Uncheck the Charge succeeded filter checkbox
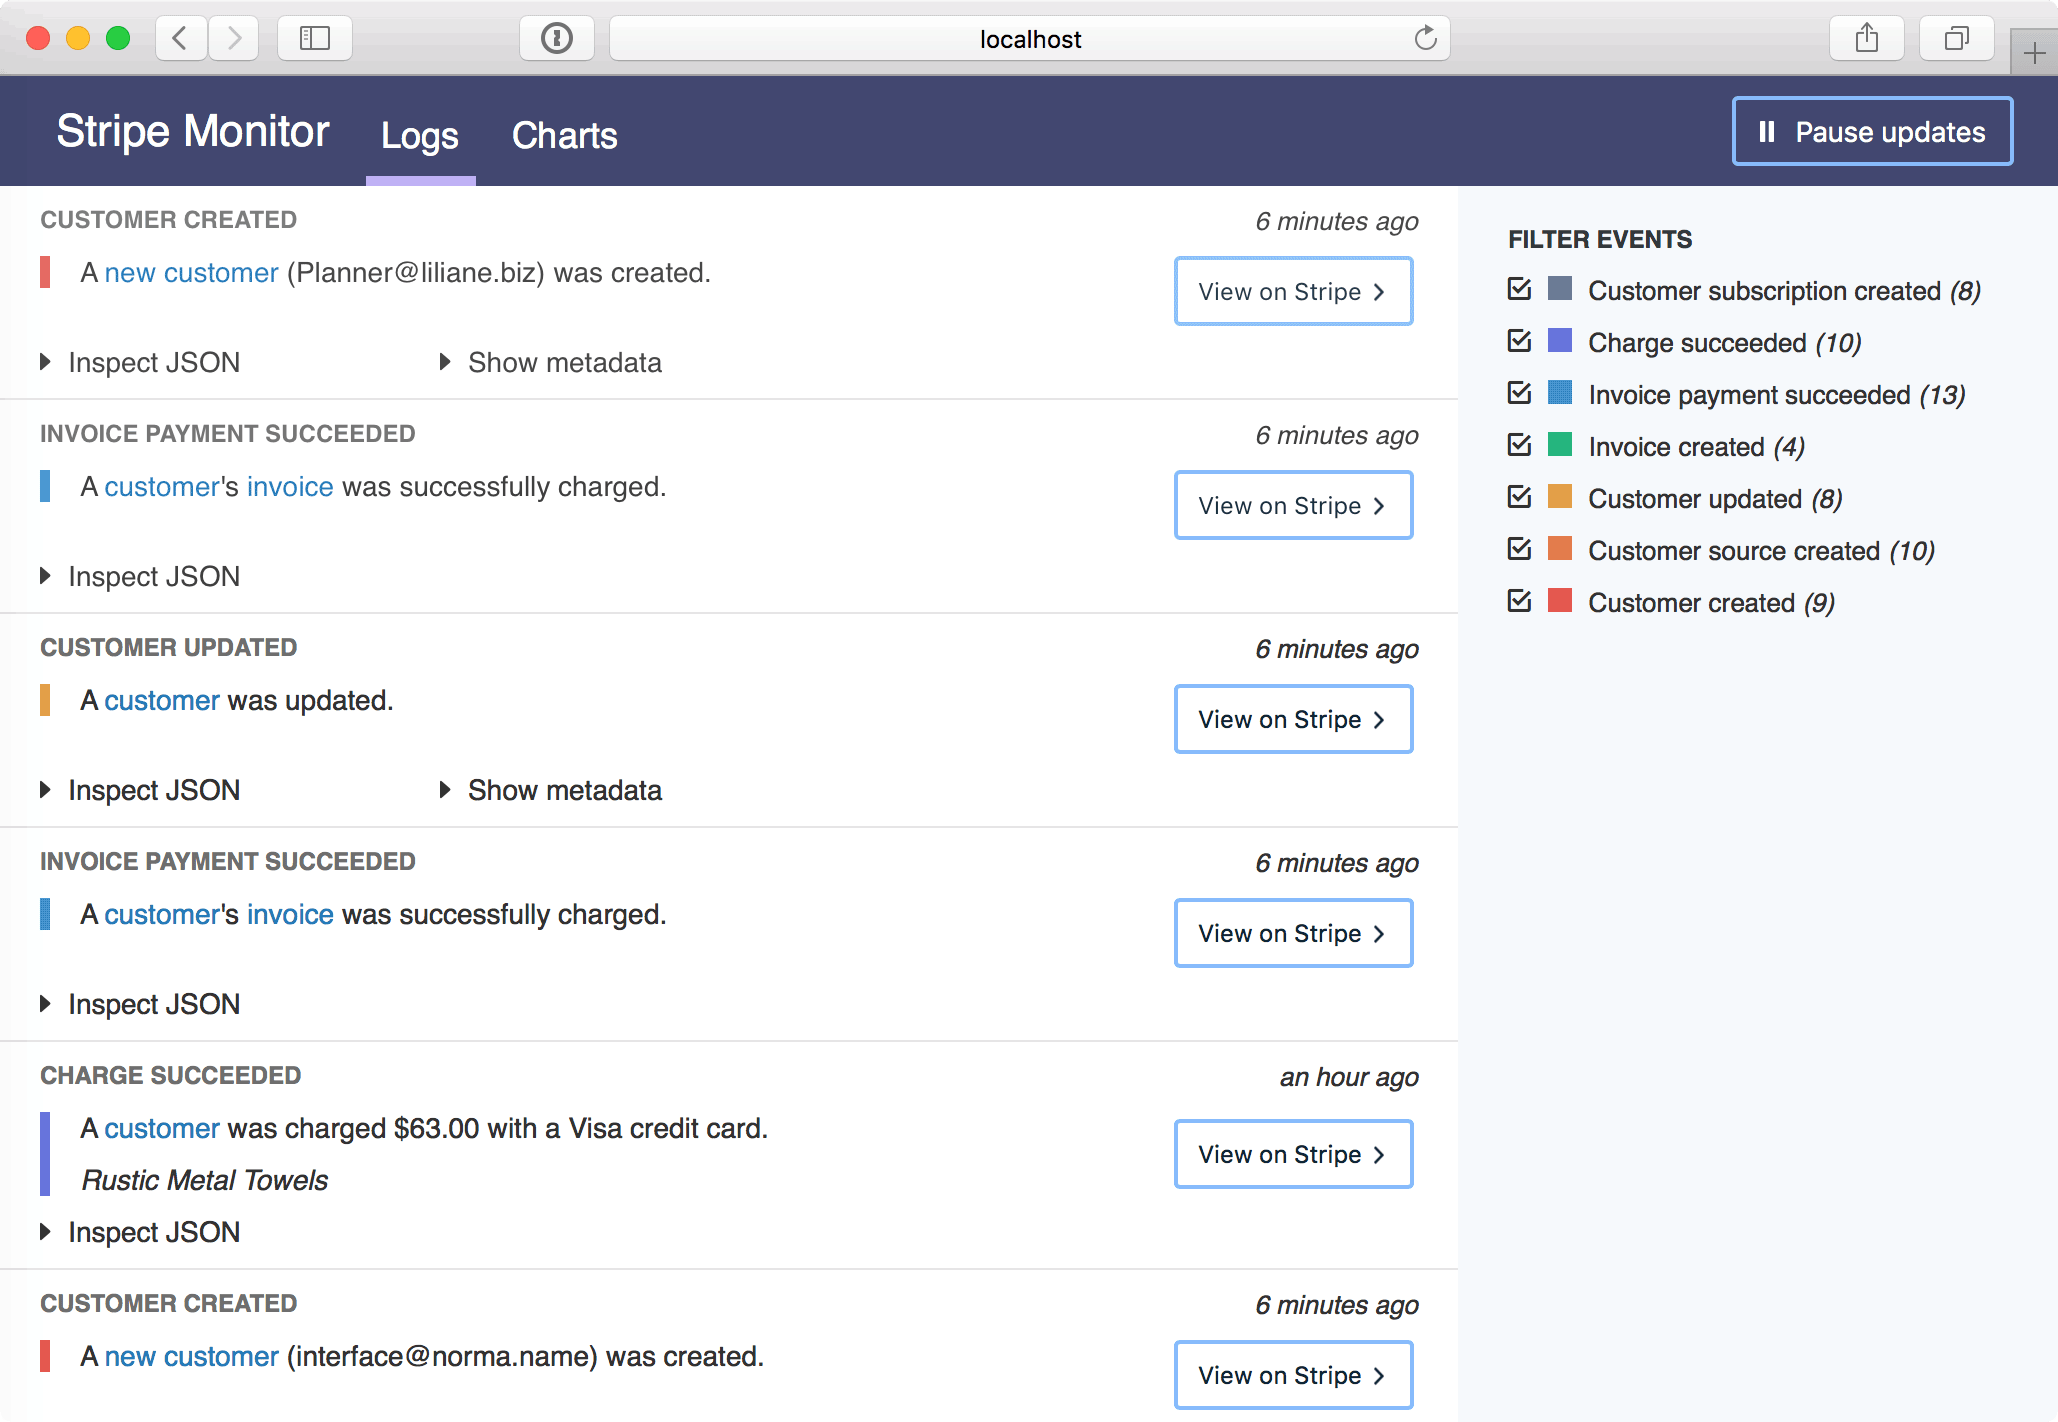This screenshot has height=1422, width=2058. tap(1520, 341)
